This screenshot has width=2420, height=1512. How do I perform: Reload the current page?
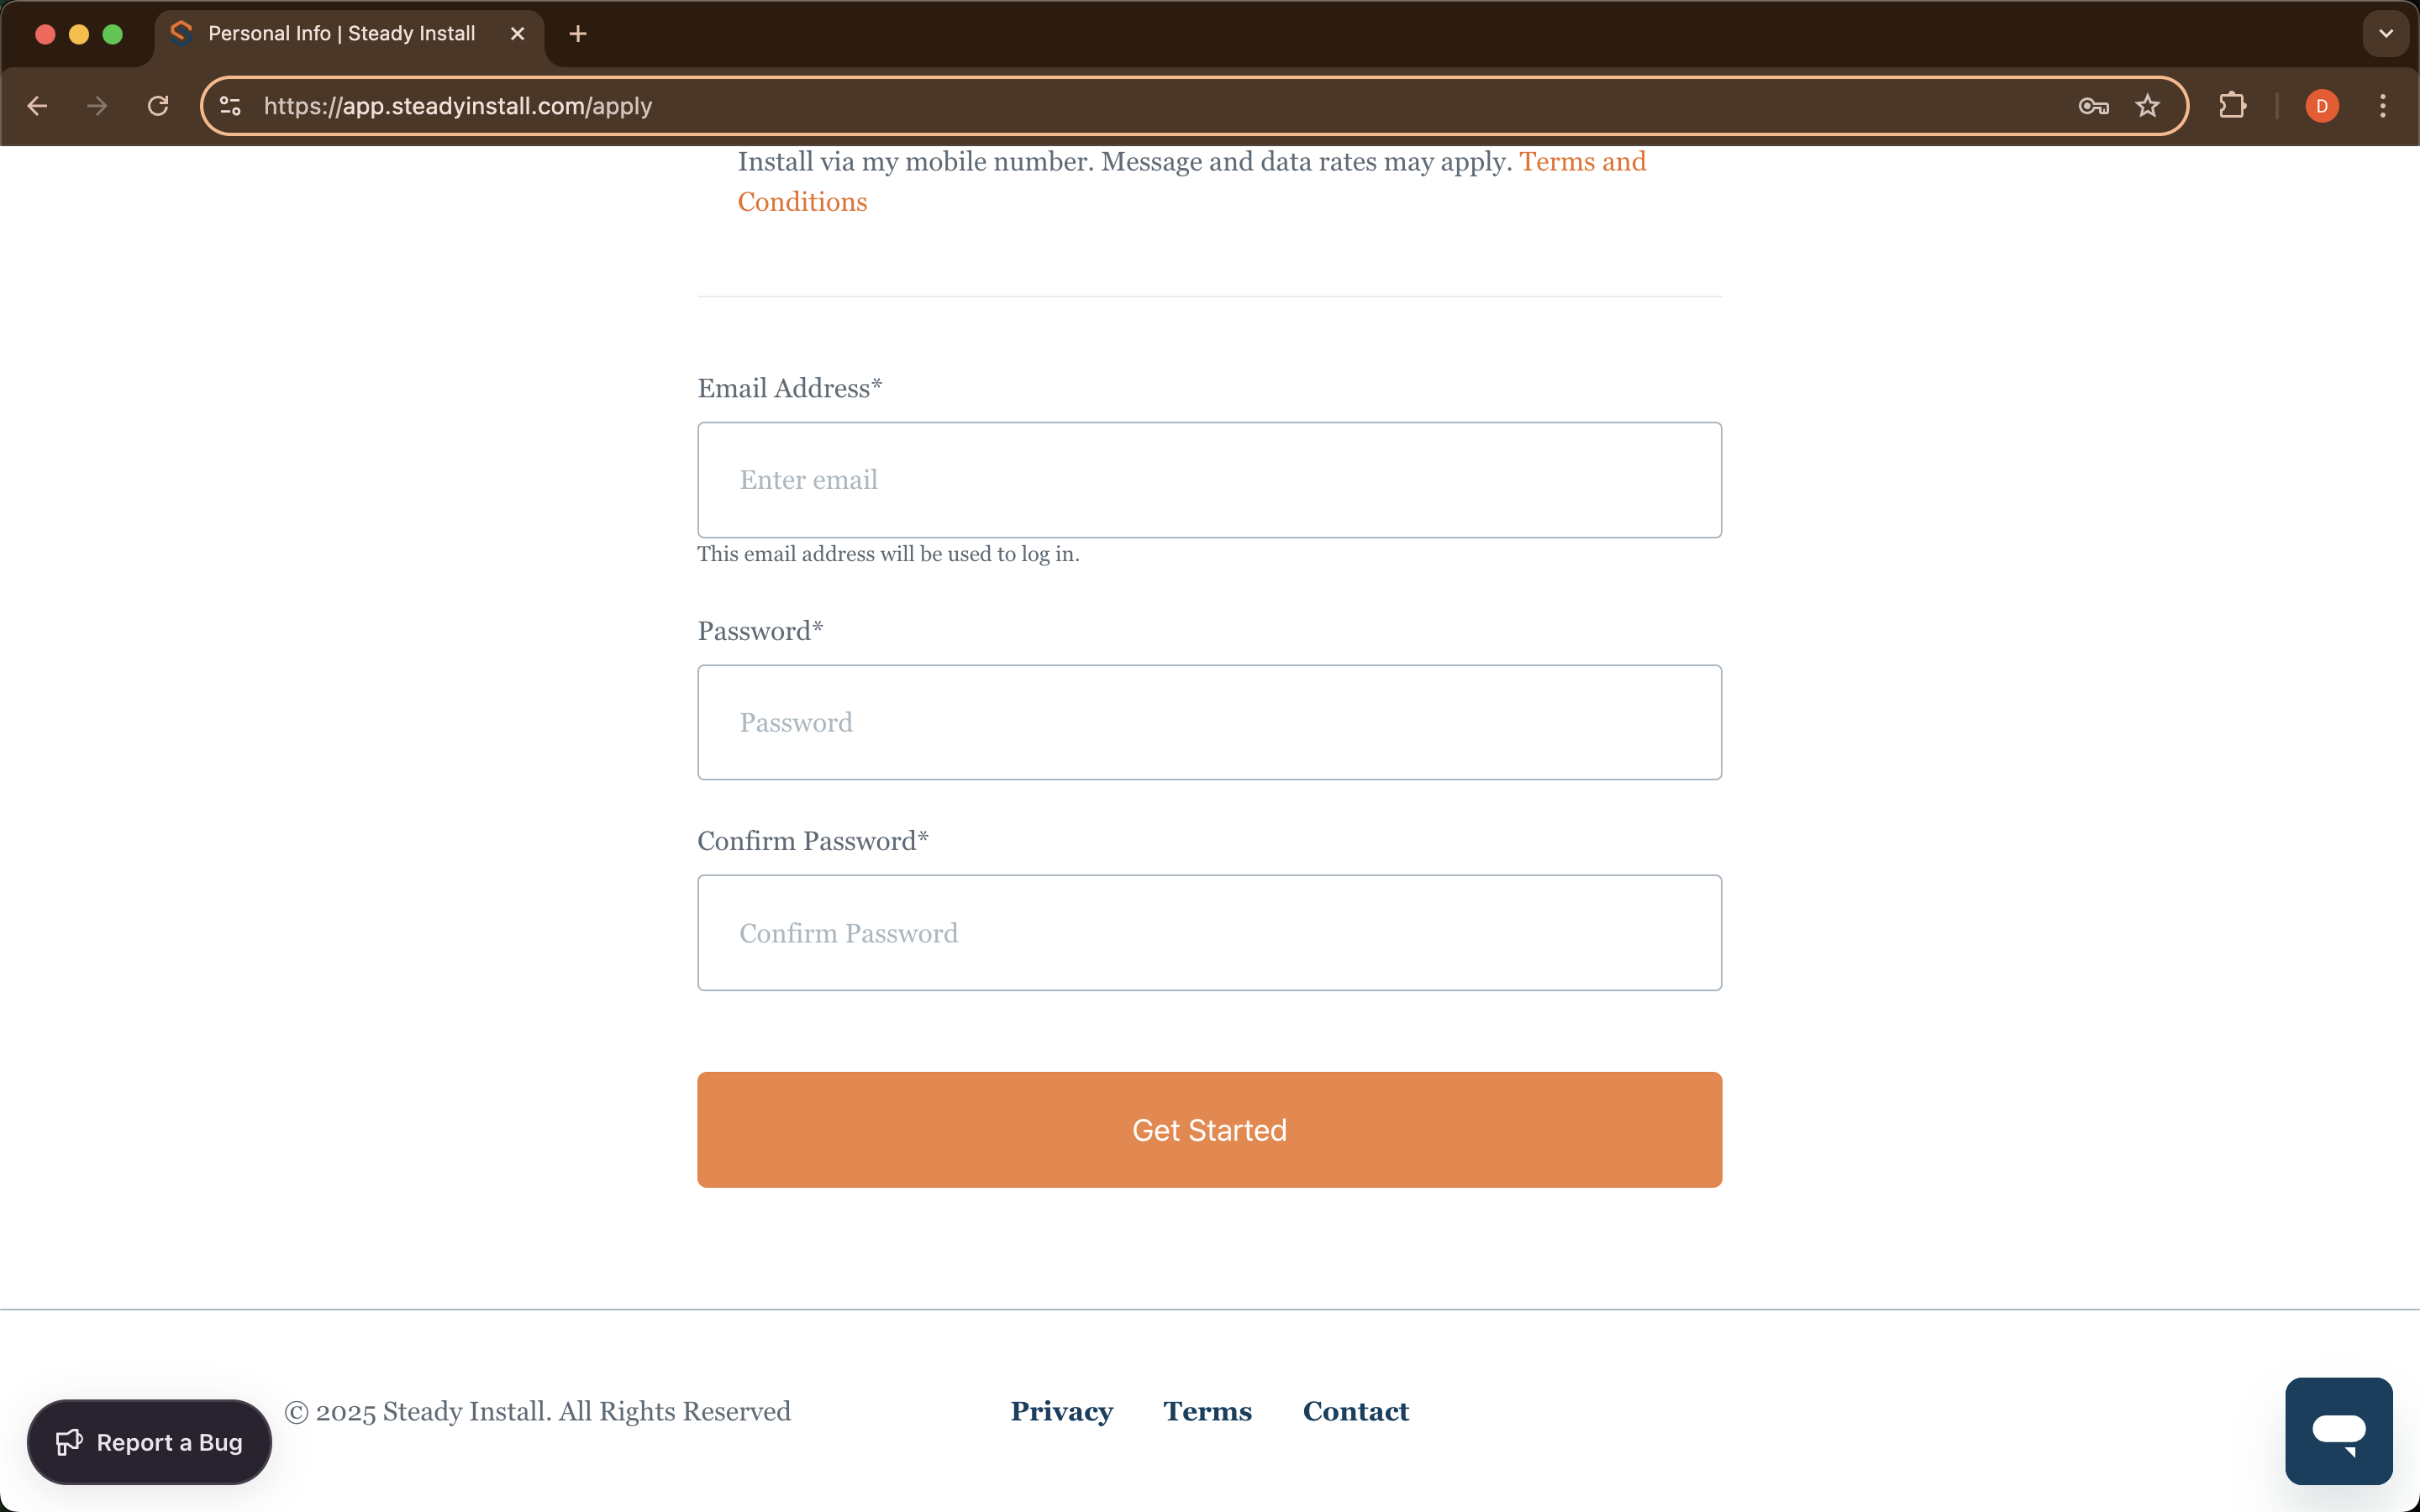point(157,106)
